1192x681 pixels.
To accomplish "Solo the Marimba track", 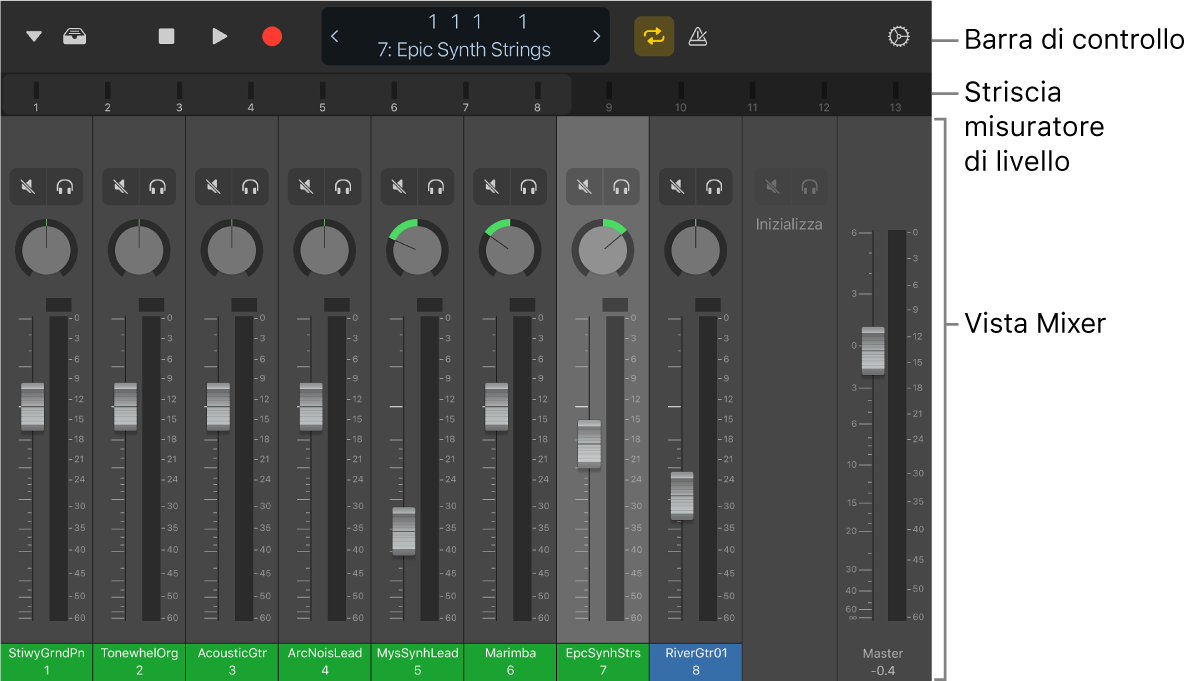I will pyautogui.click(x=529, y=186).
